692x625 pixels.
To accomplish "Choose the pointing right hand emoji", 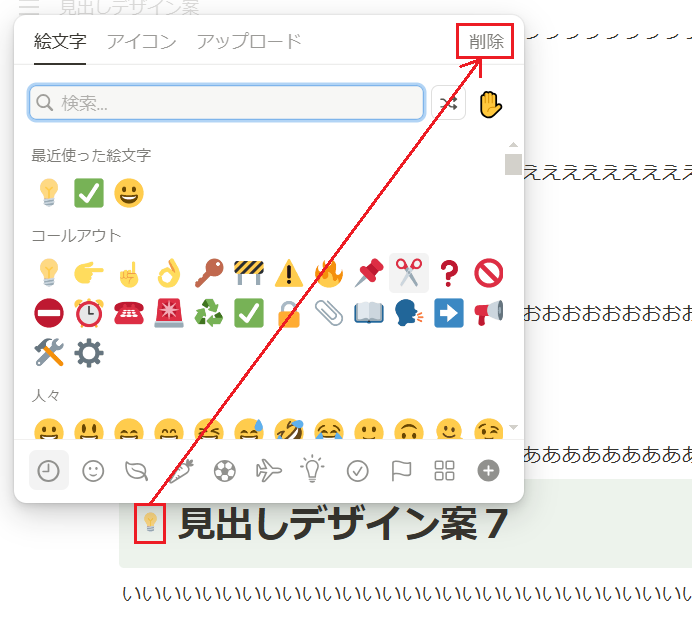I will coord(89,273).
